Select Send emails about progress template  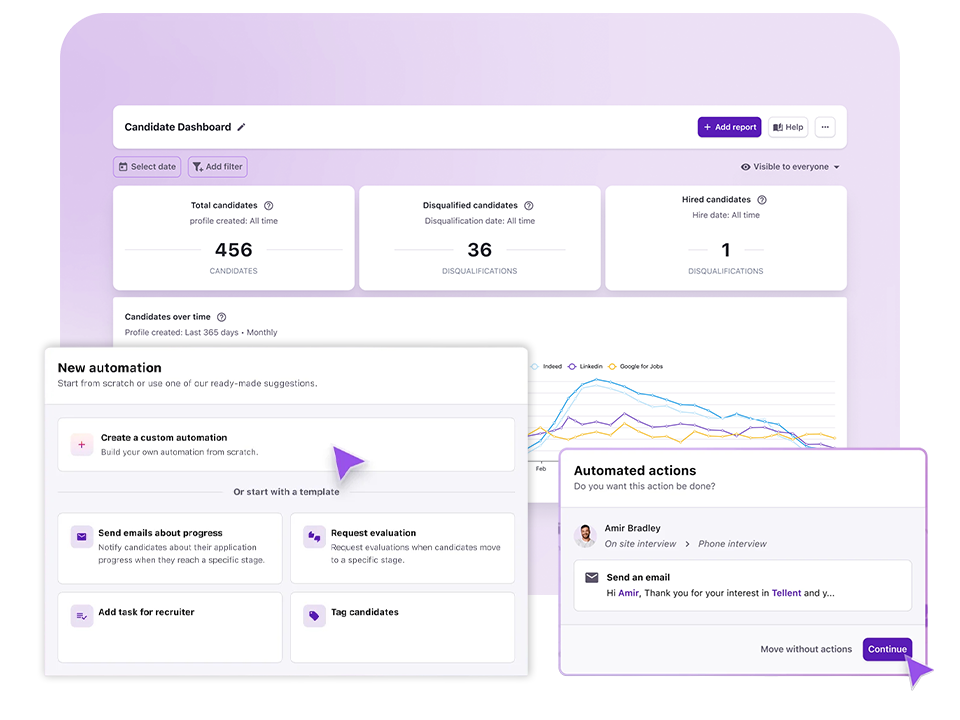[171, 547]
